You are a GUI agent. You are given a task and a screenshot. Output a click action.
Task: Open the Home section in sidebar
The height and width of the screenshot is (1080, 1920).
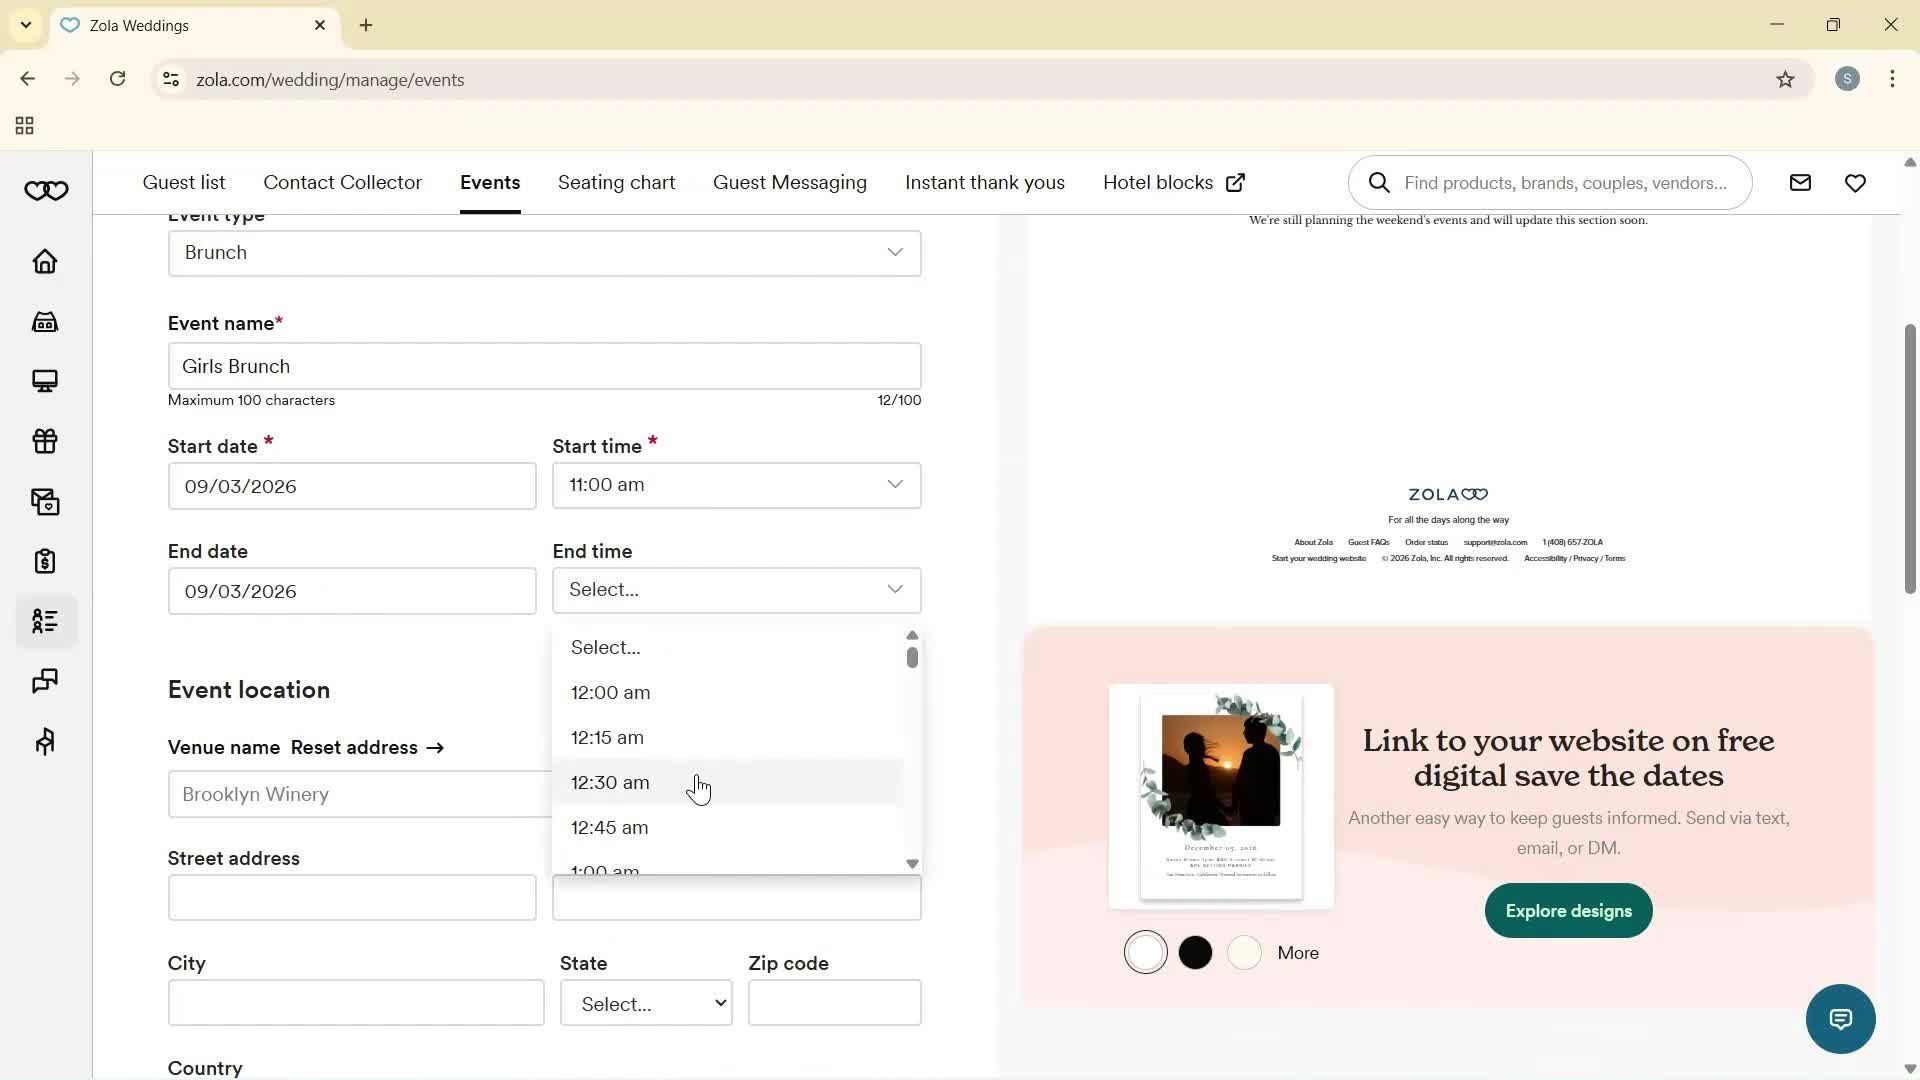(45, 261)
